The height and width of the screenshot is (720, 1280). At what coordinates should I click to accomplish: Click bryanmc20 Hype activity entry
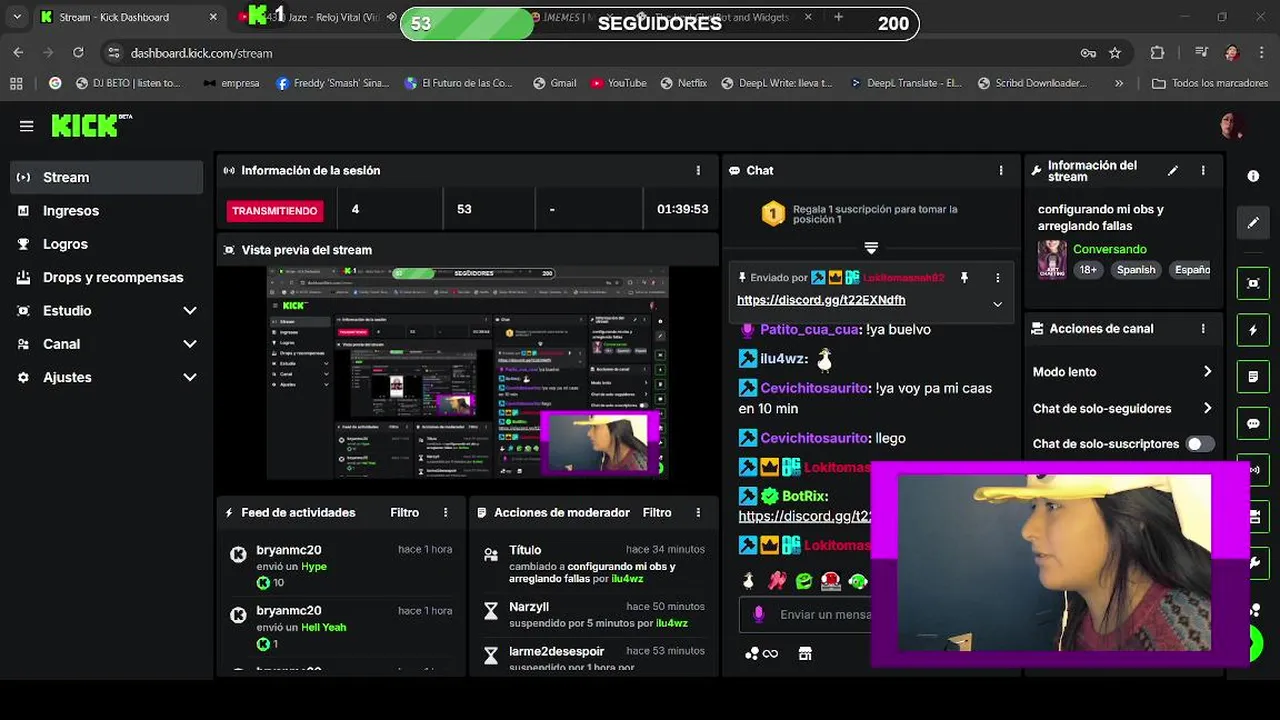pos(340,566)
